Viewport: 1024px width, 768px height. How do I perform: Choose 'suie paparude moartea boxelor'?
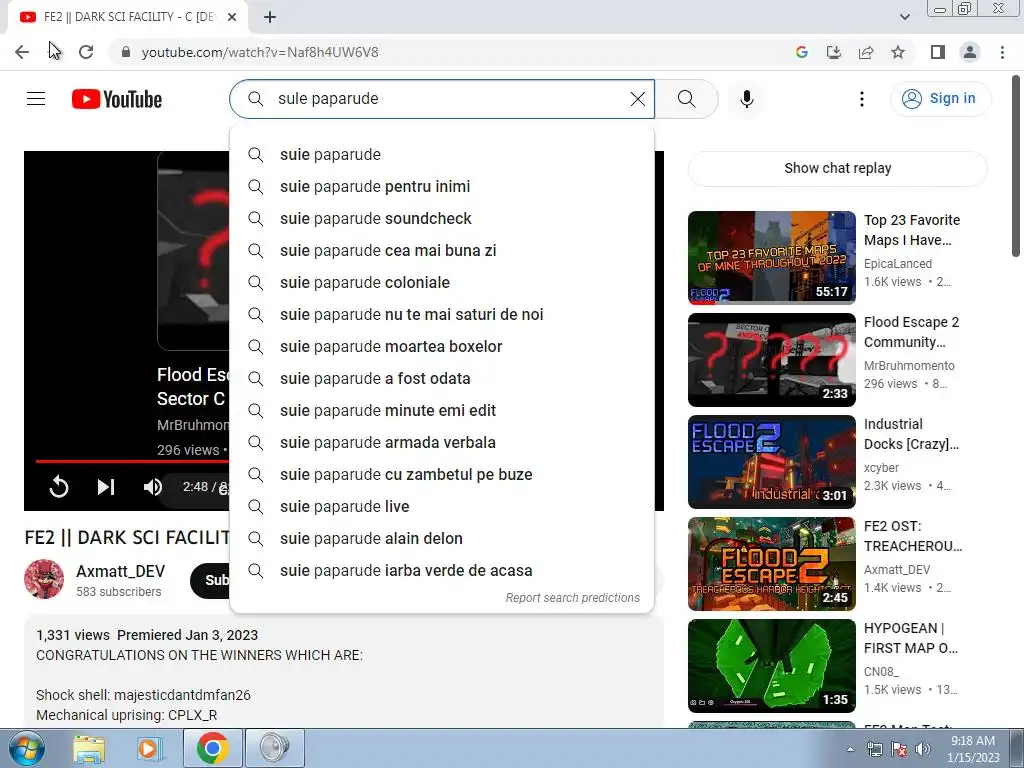442,347
